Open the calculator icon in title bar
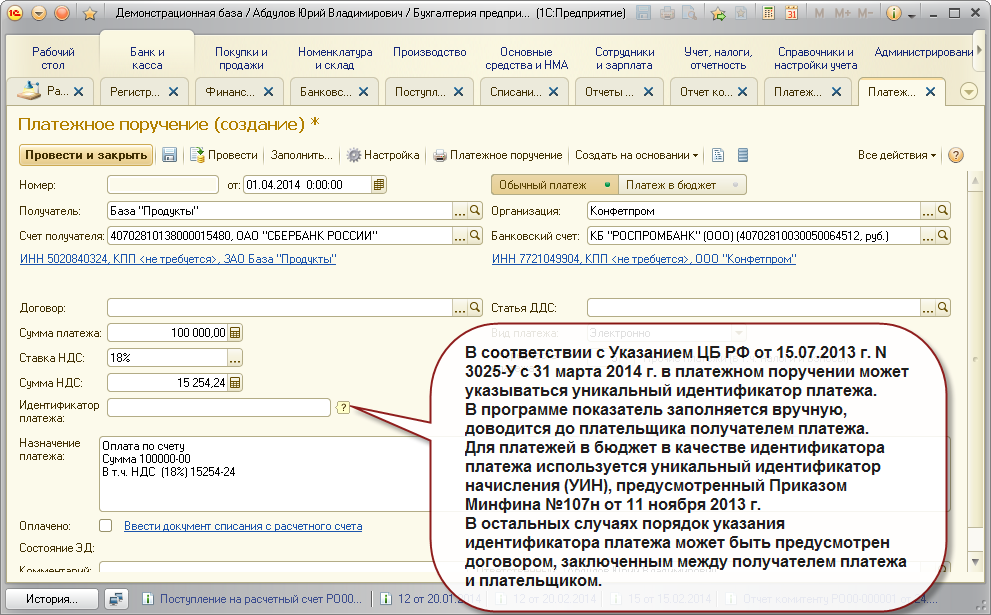Viewport: 991px width, 615px height. (x=769, y=13)
